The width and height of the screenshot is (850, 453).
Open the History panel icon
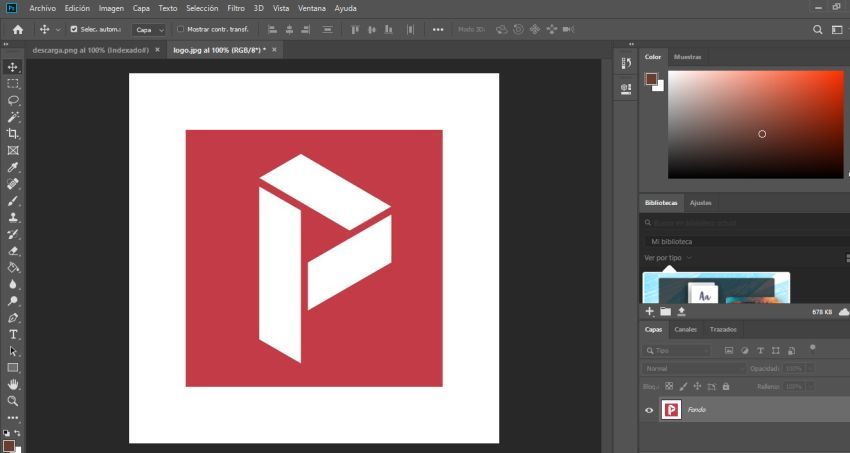(626, 63)
